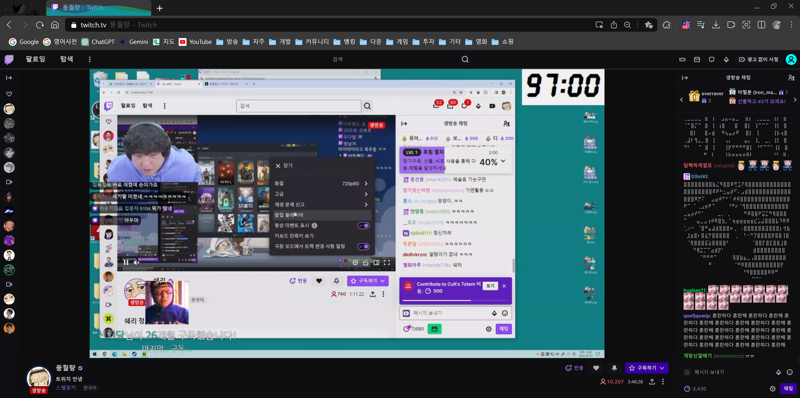The height and width of the screenshot is (398, 800).
Task: Open chat settings gear icon
Action: point(772,389)
